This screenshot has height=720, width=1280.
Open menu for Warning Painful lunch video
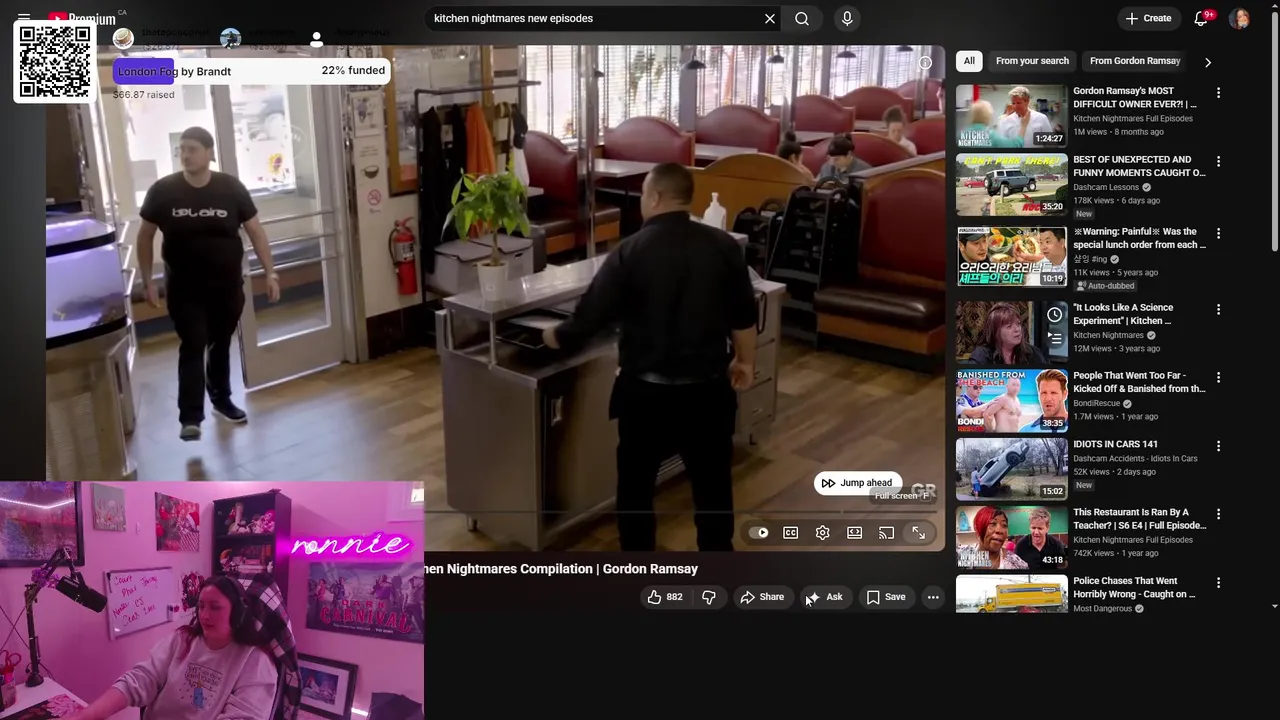[x=1218, y=233]
